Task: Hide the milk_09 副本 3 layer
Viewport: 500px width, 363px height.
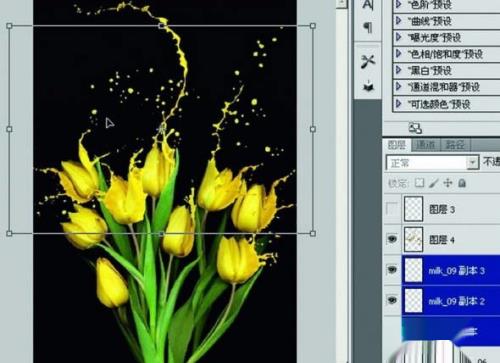Action: (392, 269)
